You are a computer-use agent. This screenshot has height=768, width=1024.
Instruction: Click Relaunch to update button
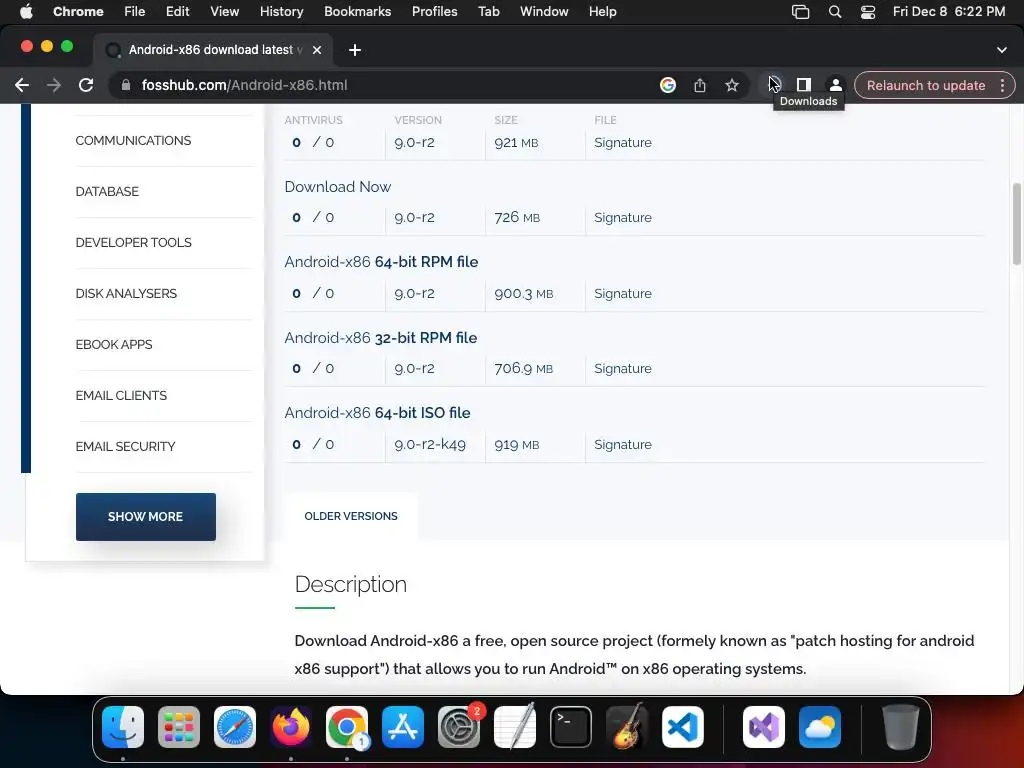(925, 85)
